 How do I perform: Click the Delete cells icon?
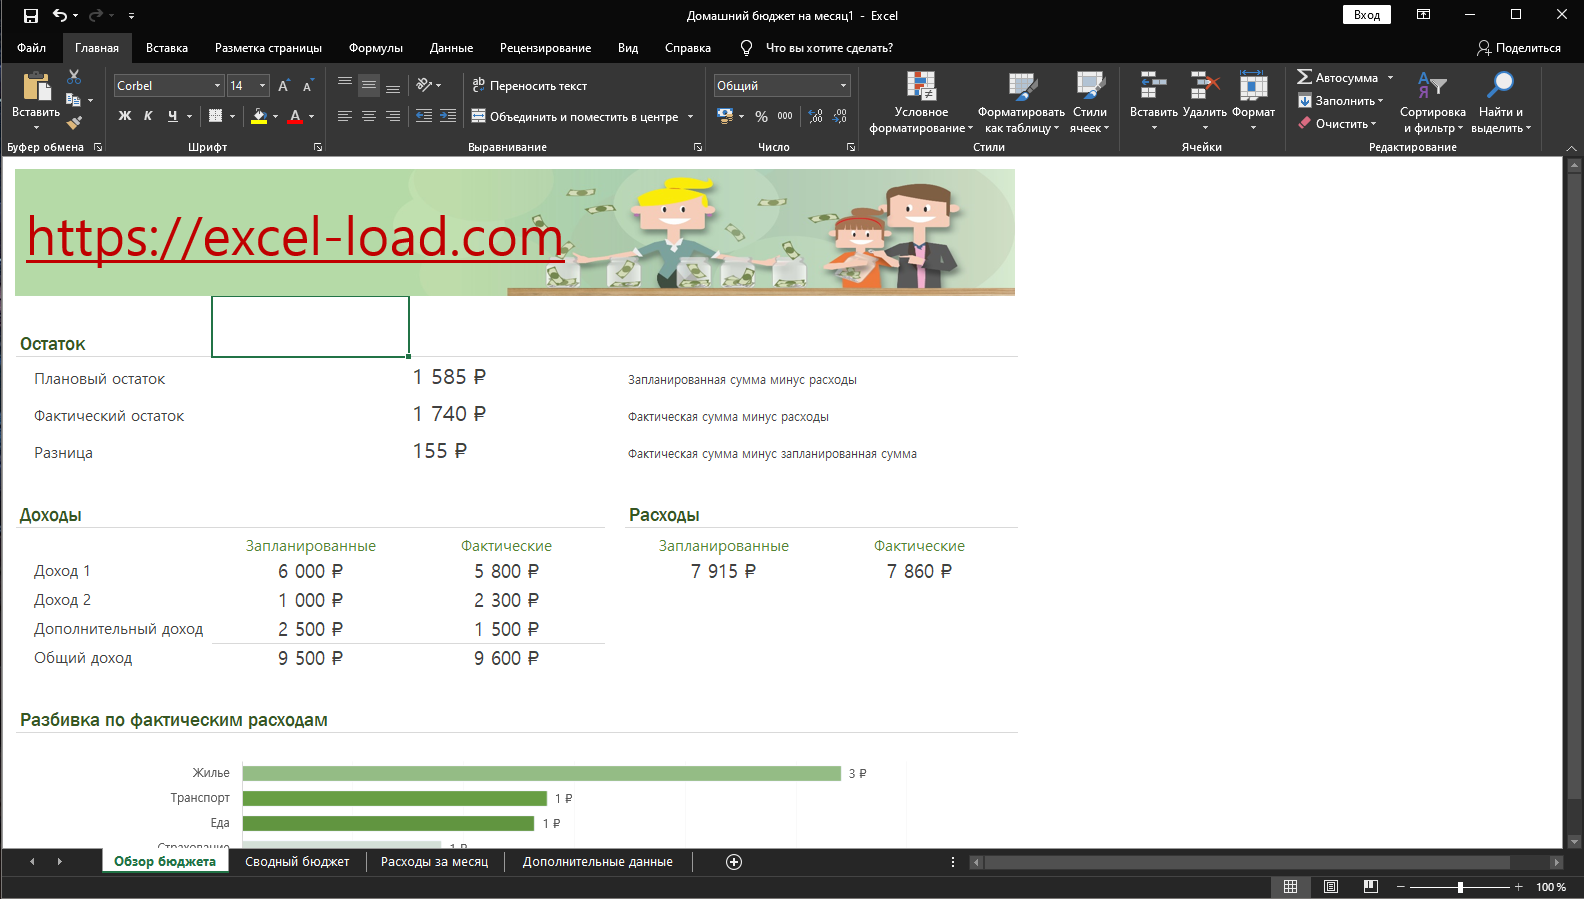click(x=1204, y=87)
